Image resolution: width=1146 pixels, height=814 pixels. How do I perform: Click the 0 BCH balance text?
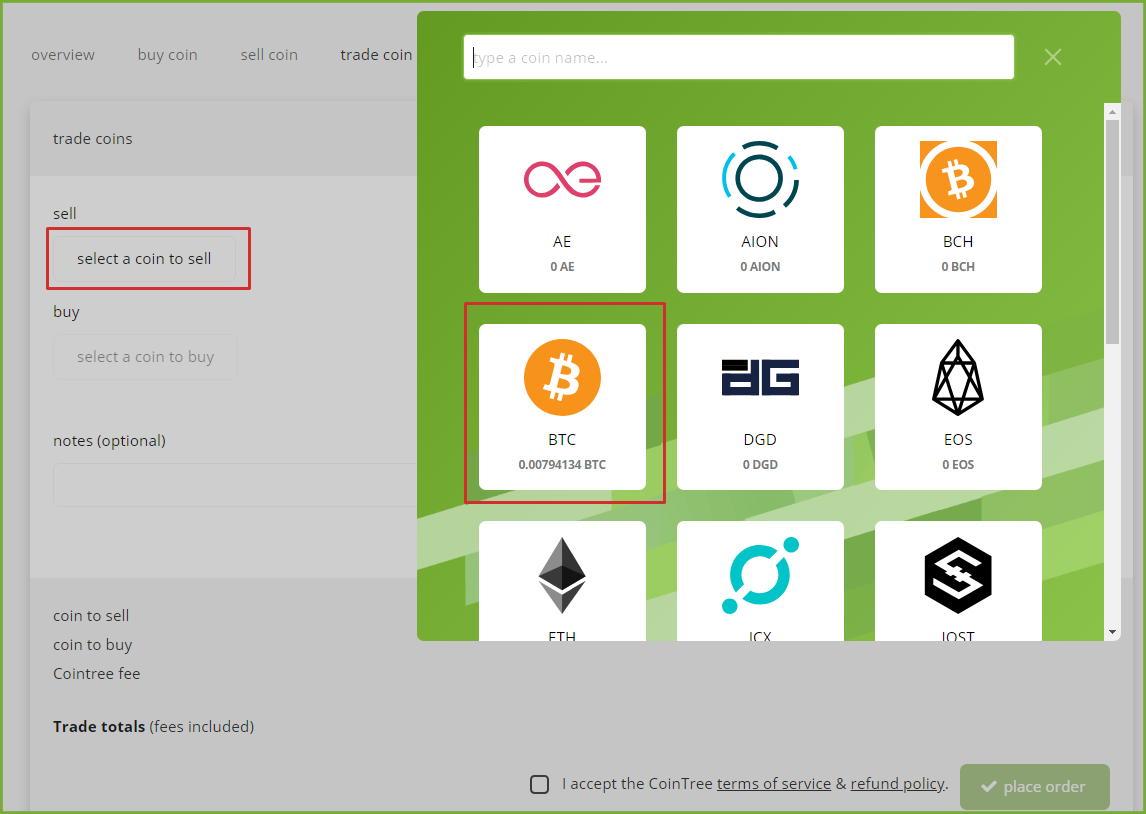958,267
